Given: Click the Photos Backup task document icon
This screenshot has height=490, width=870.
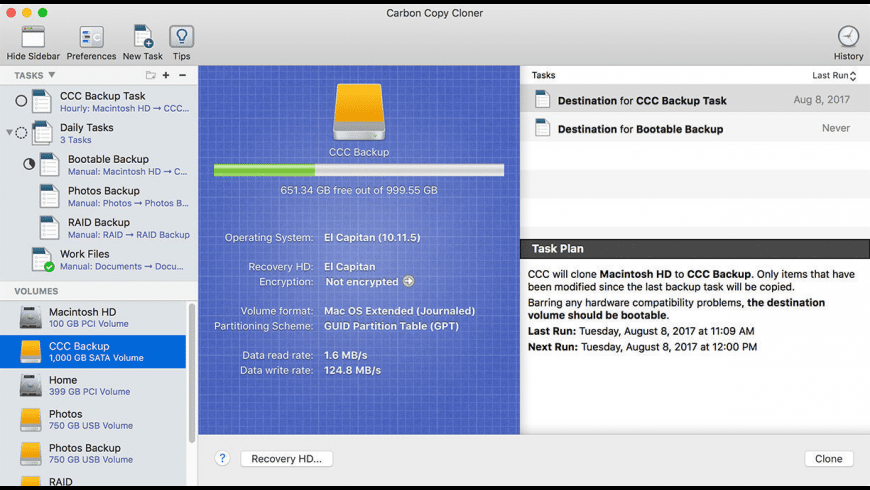Looking at the screenshot, I should click(x=49, y=196).
